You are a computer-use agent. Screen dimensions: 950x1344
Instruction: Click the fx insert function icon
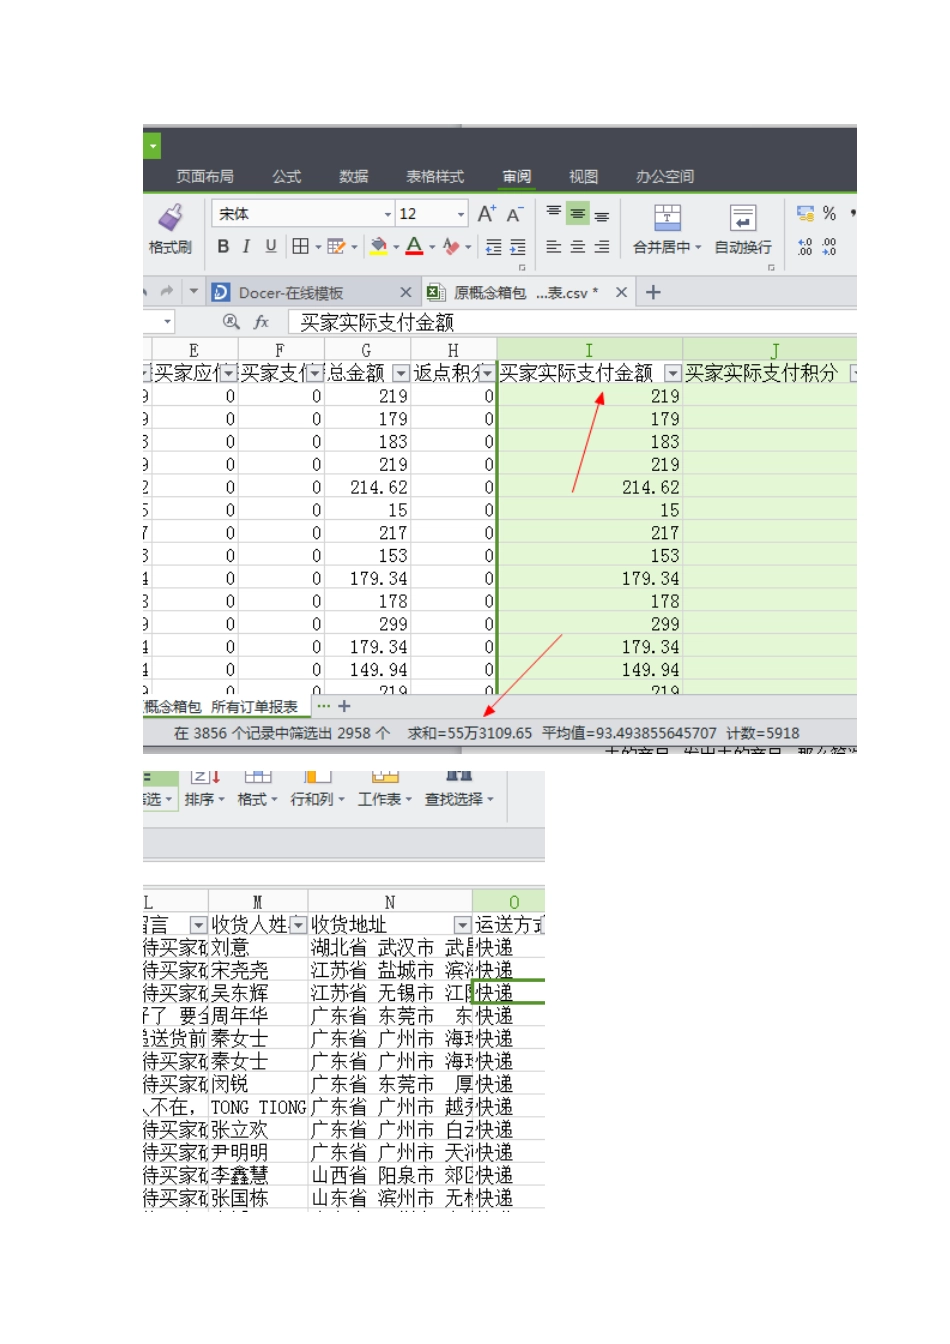(x=261, y=321)
